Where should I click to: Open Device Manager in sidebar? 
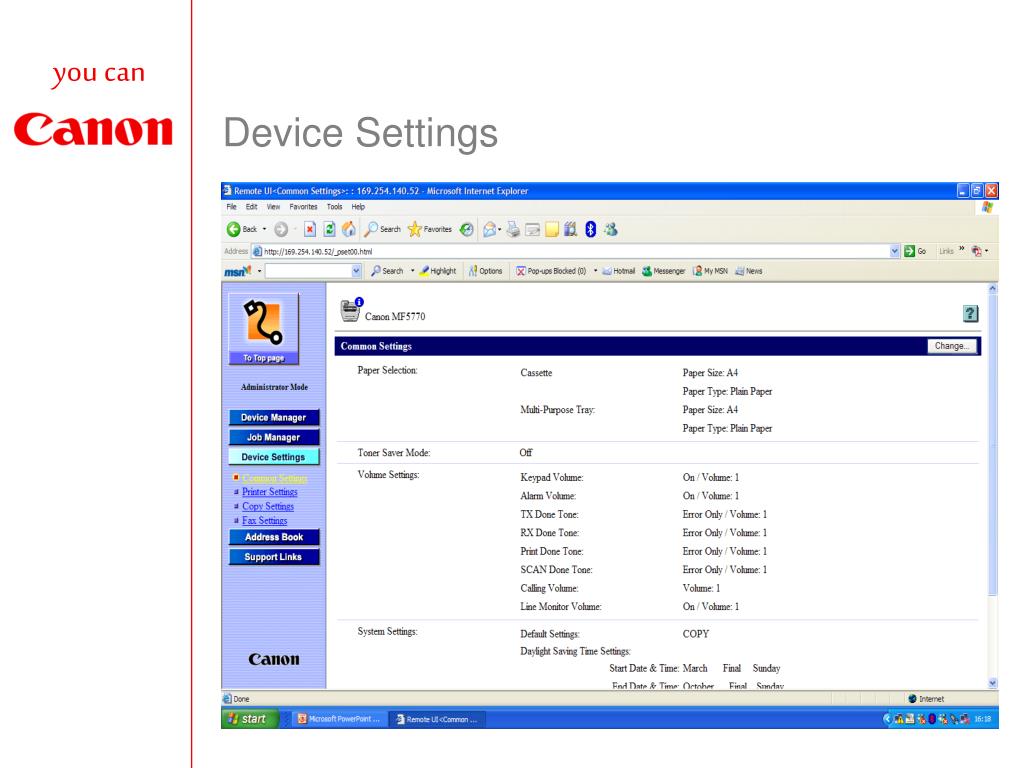(274, 417)
